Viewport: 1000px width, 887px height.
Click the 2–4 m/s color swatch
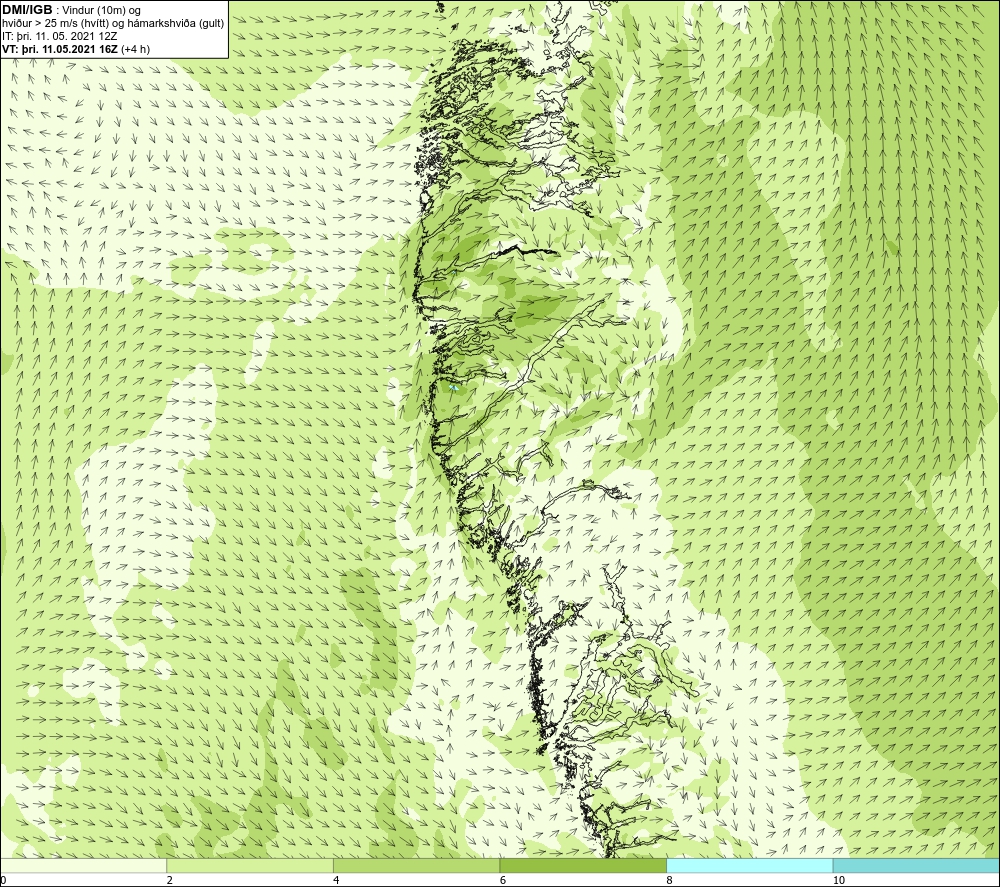[250, 865]
